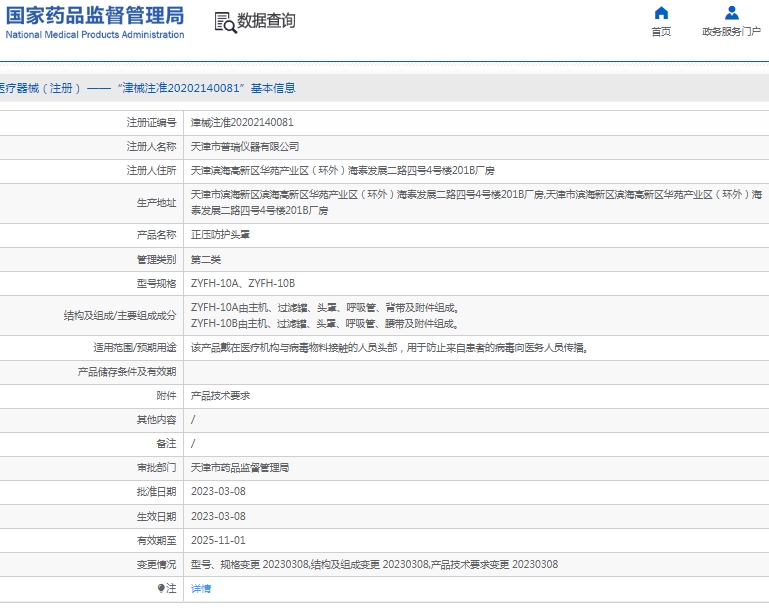Click the 适用范围/预期用途 label

click(134, 348)
